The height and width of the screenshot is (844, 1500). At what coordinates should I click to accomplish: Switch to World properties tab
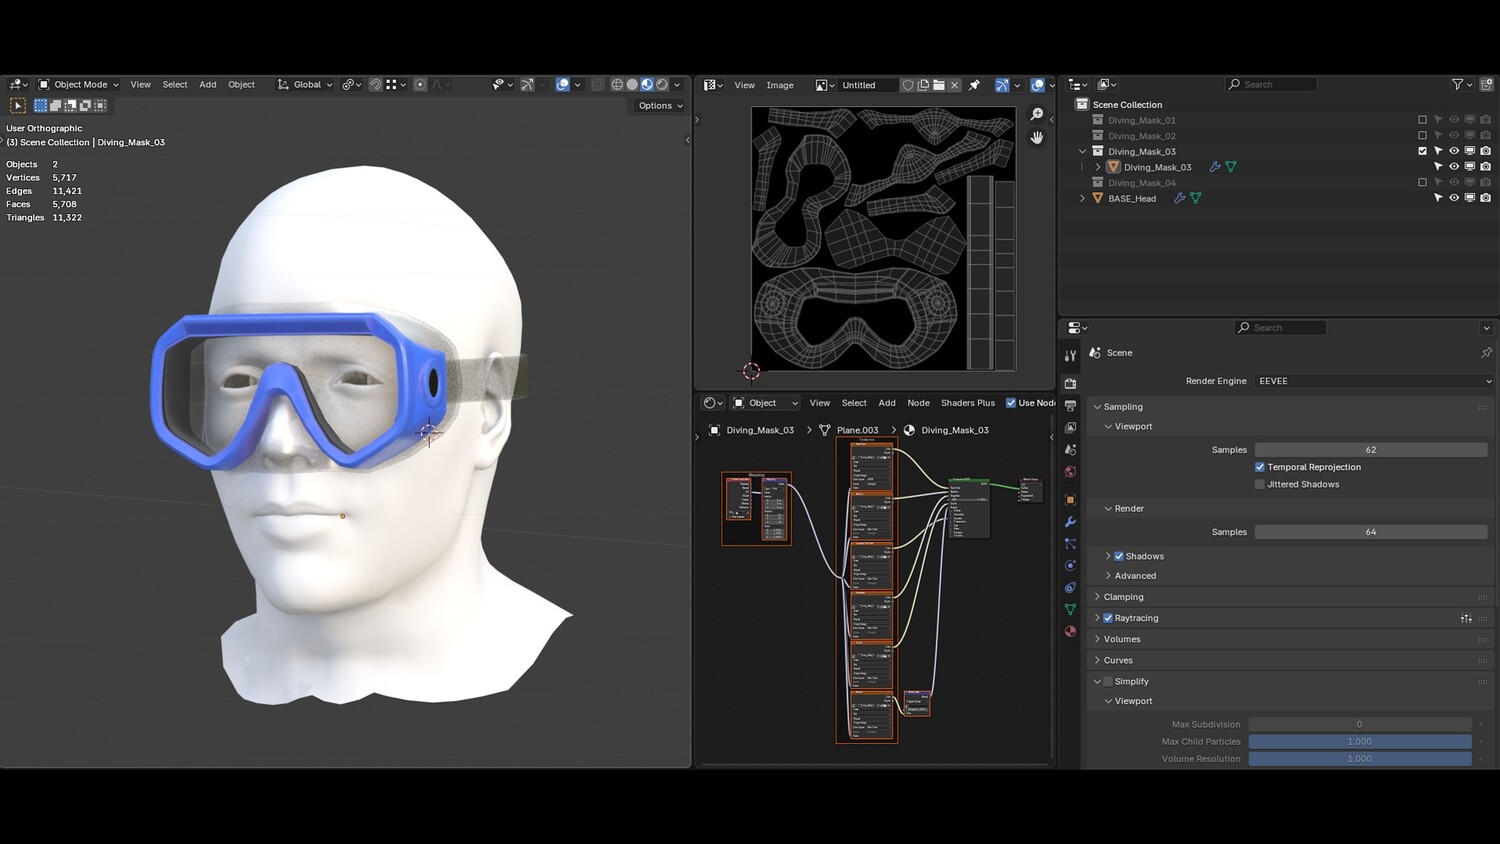1070,472
